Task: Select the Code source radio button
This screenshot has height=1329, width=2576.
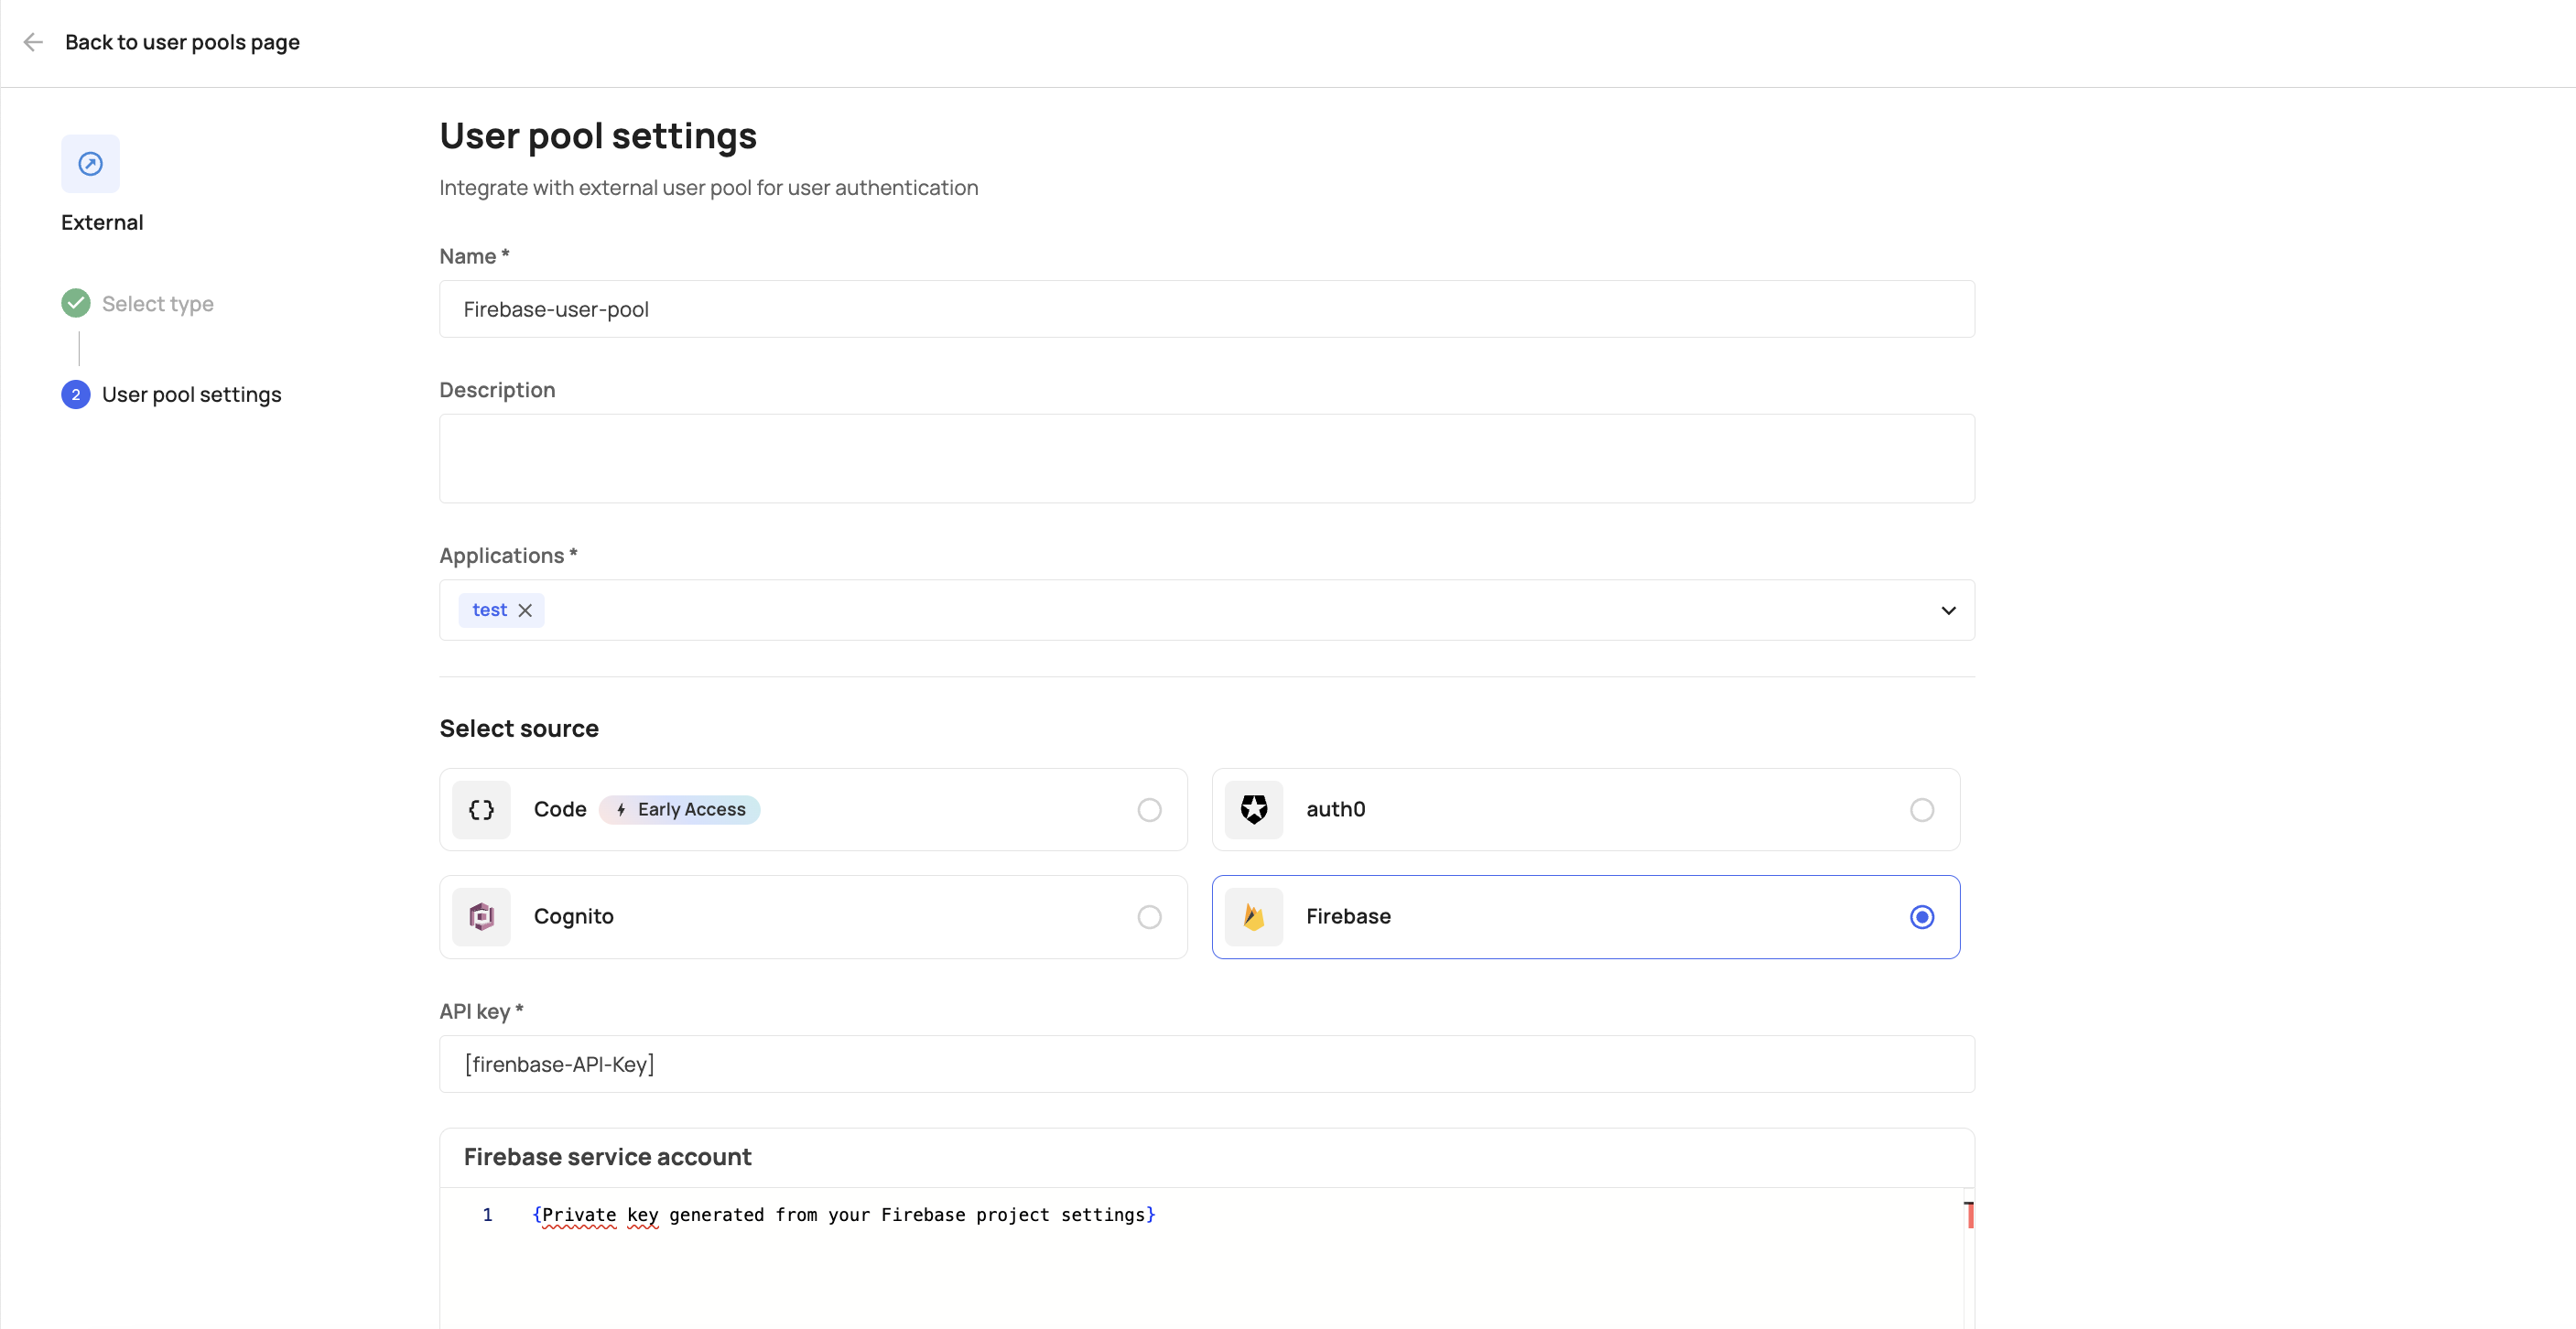Action: click(1149, 810)
